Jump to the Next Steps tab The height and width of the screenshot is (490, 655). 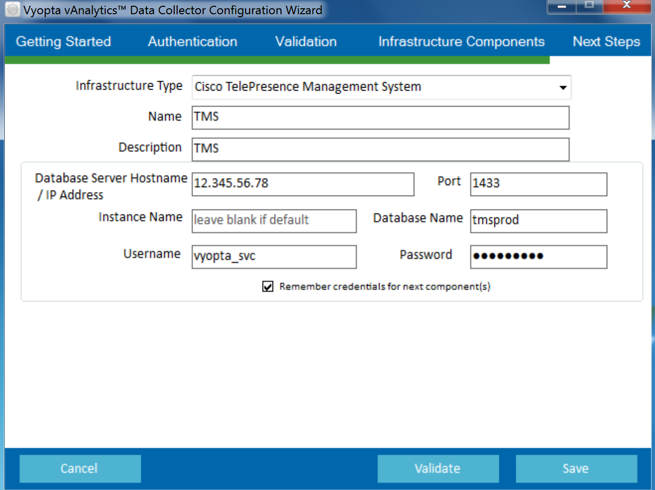pos(606,41)
